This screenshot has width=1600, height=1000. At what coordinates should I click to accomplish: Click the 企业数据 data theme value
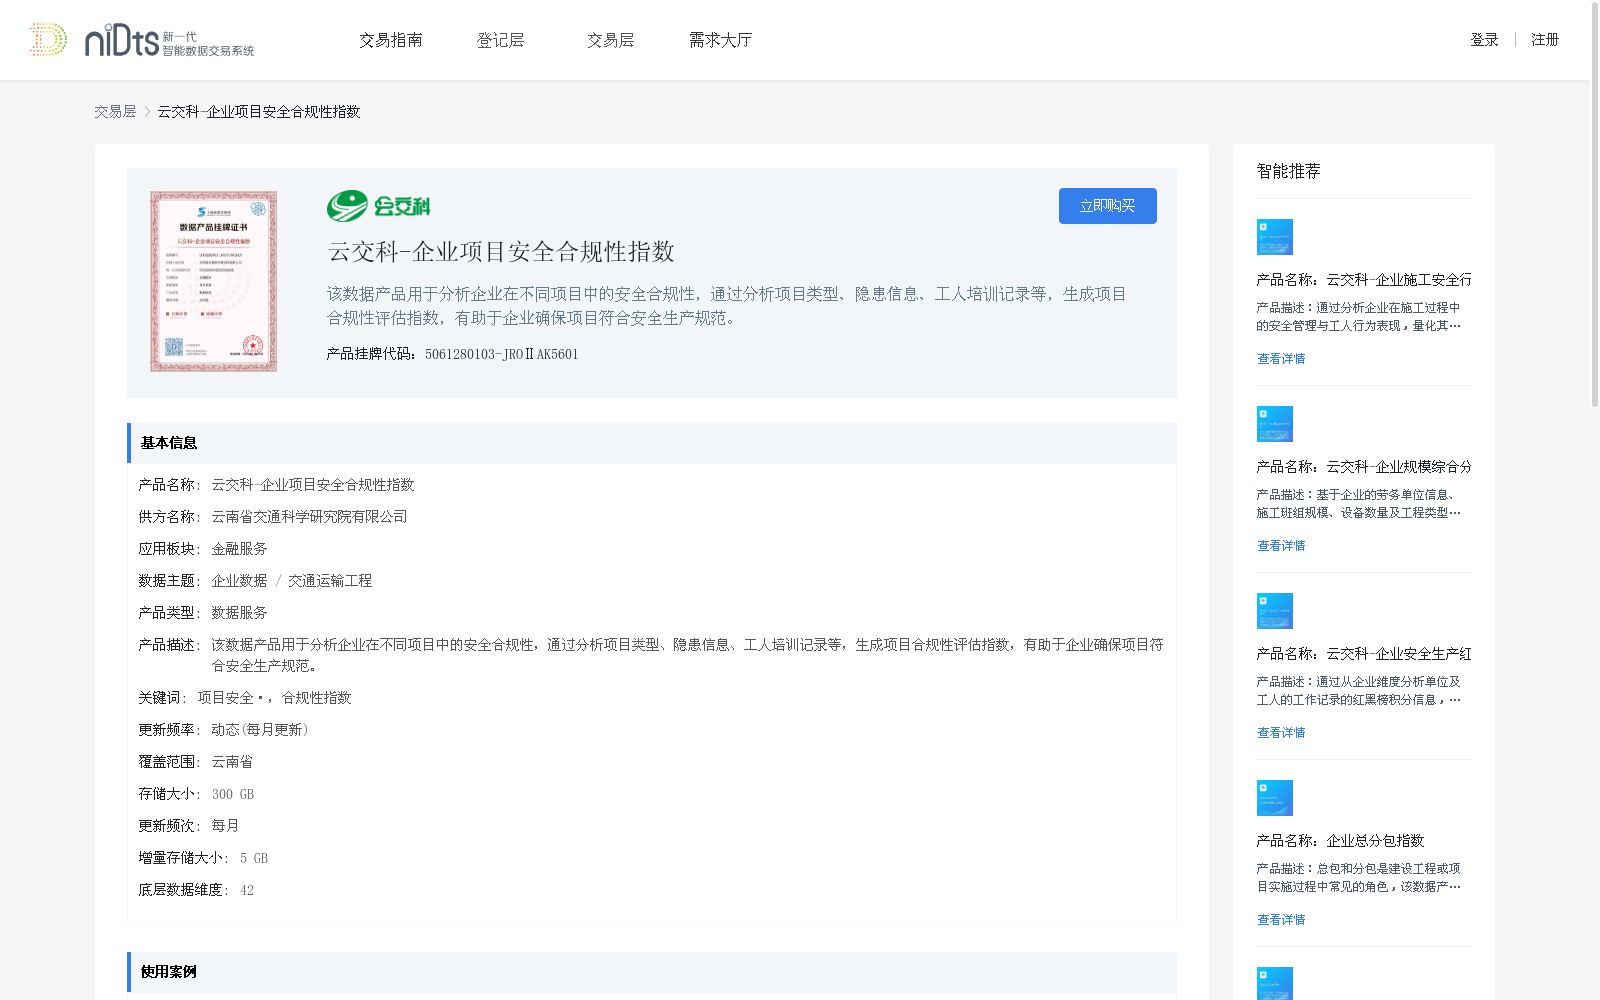(x=239, y=581)
